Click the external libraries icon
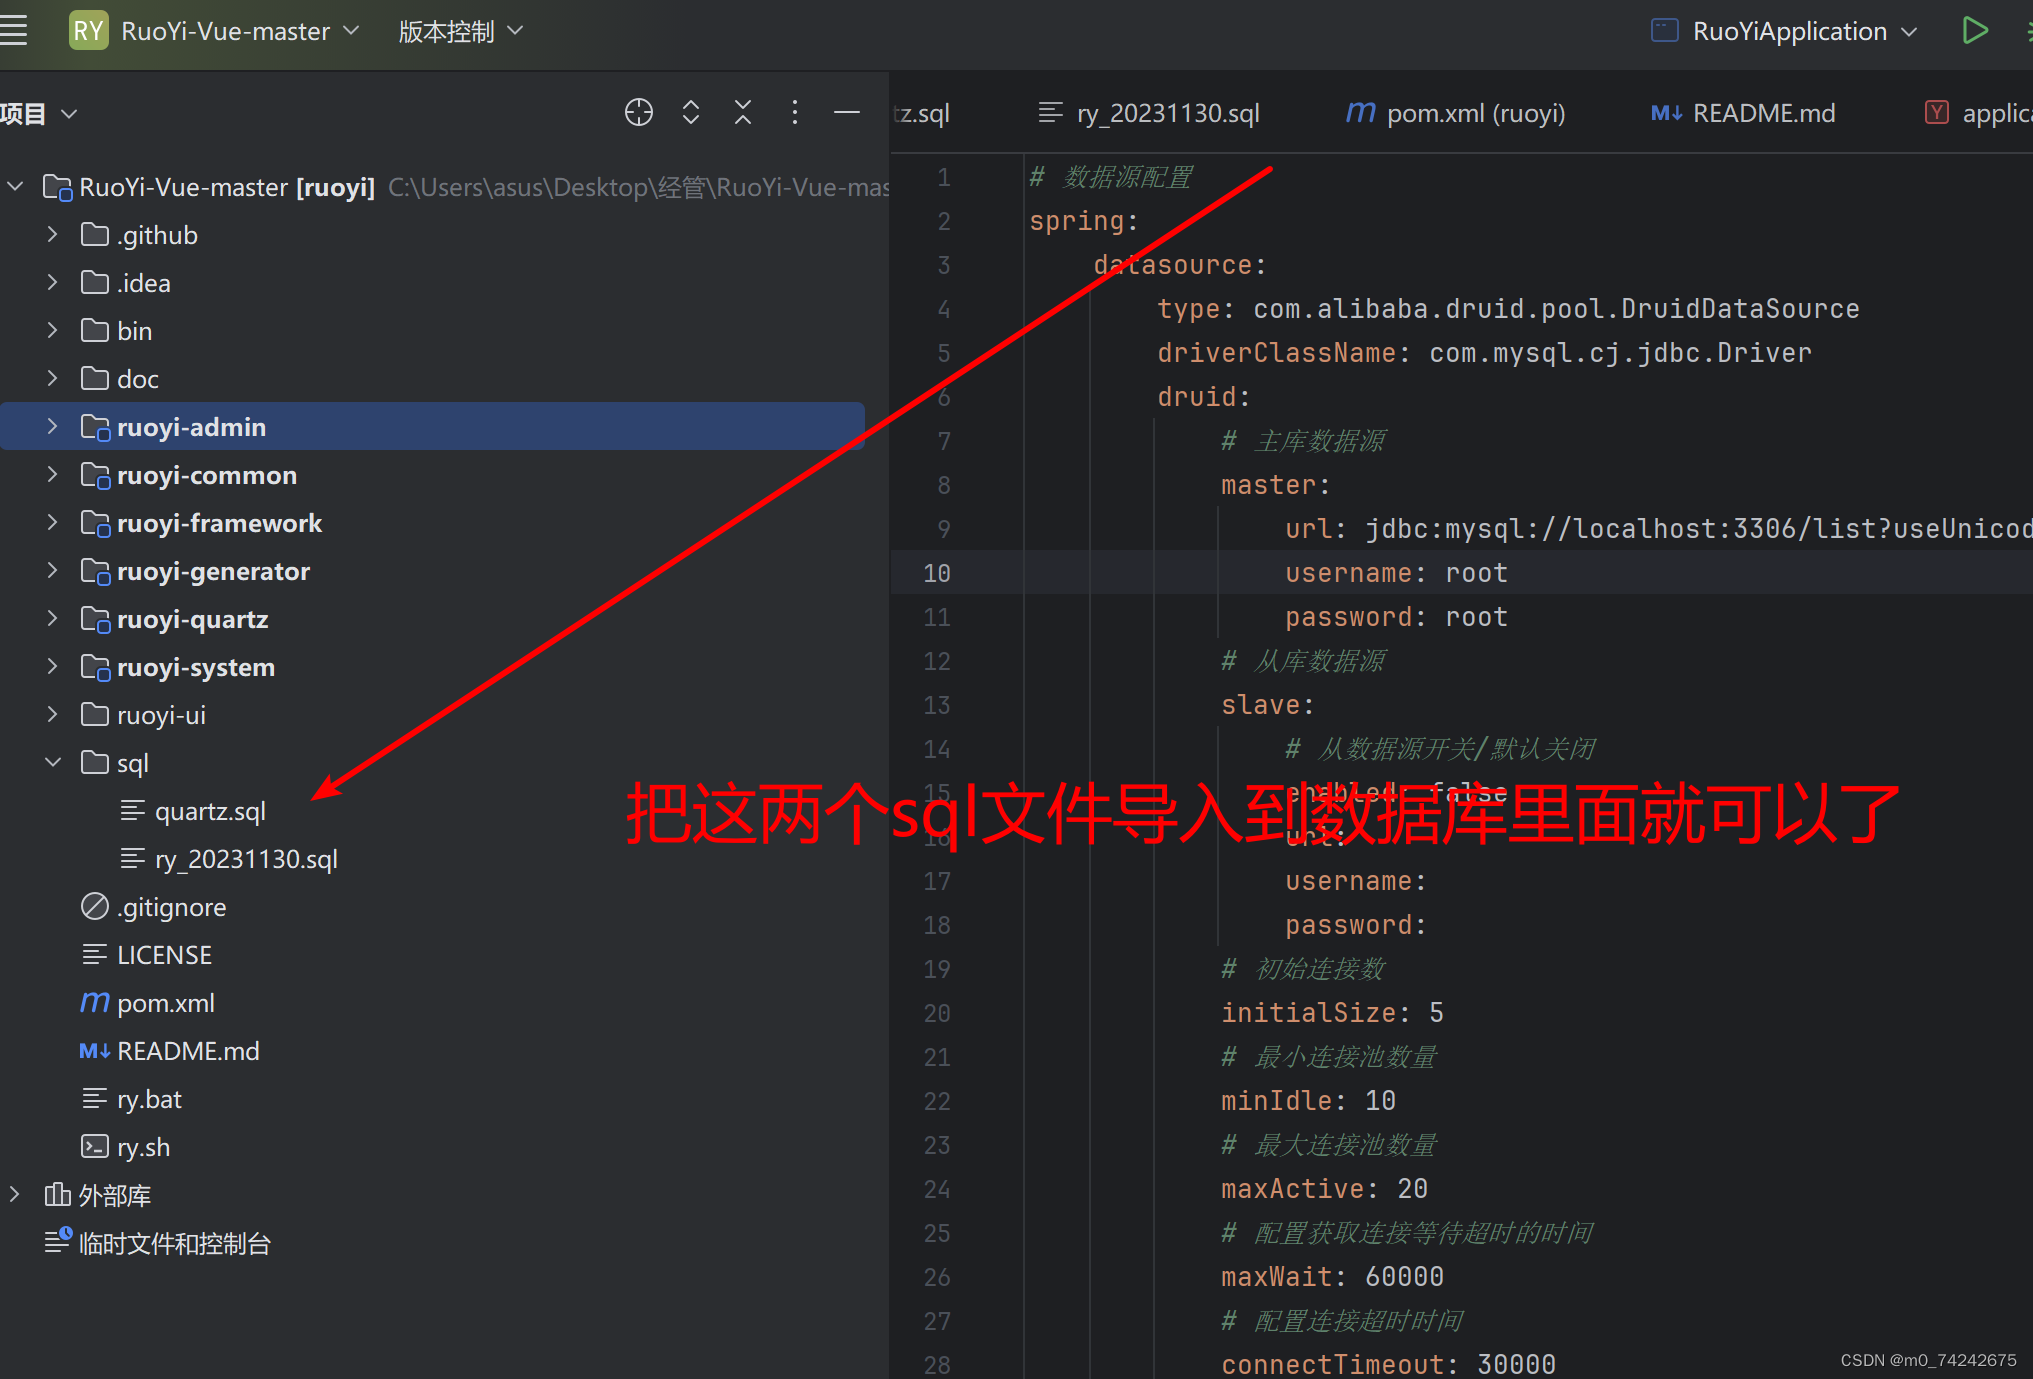The height and width of the screenshot is (1379, 2033). coord(58,1194)
